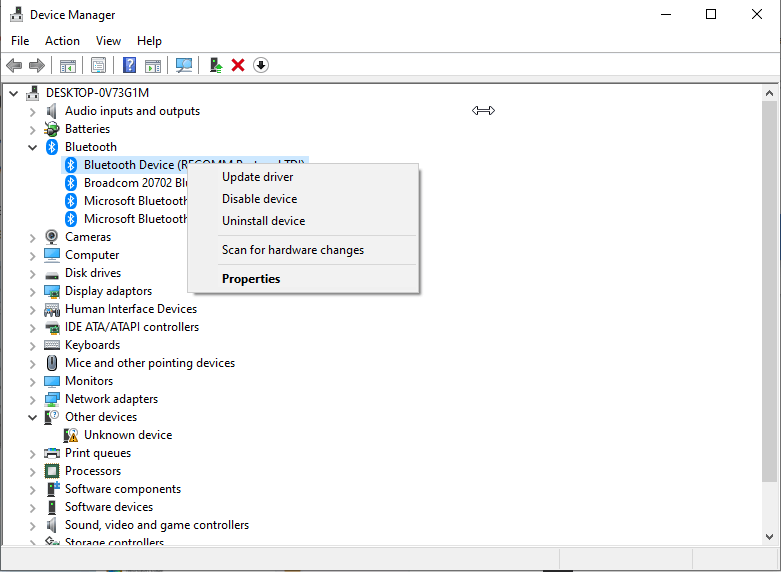Click the Mice and other pointing devices icon
781x572 pixels.
[x=52, y=363]
